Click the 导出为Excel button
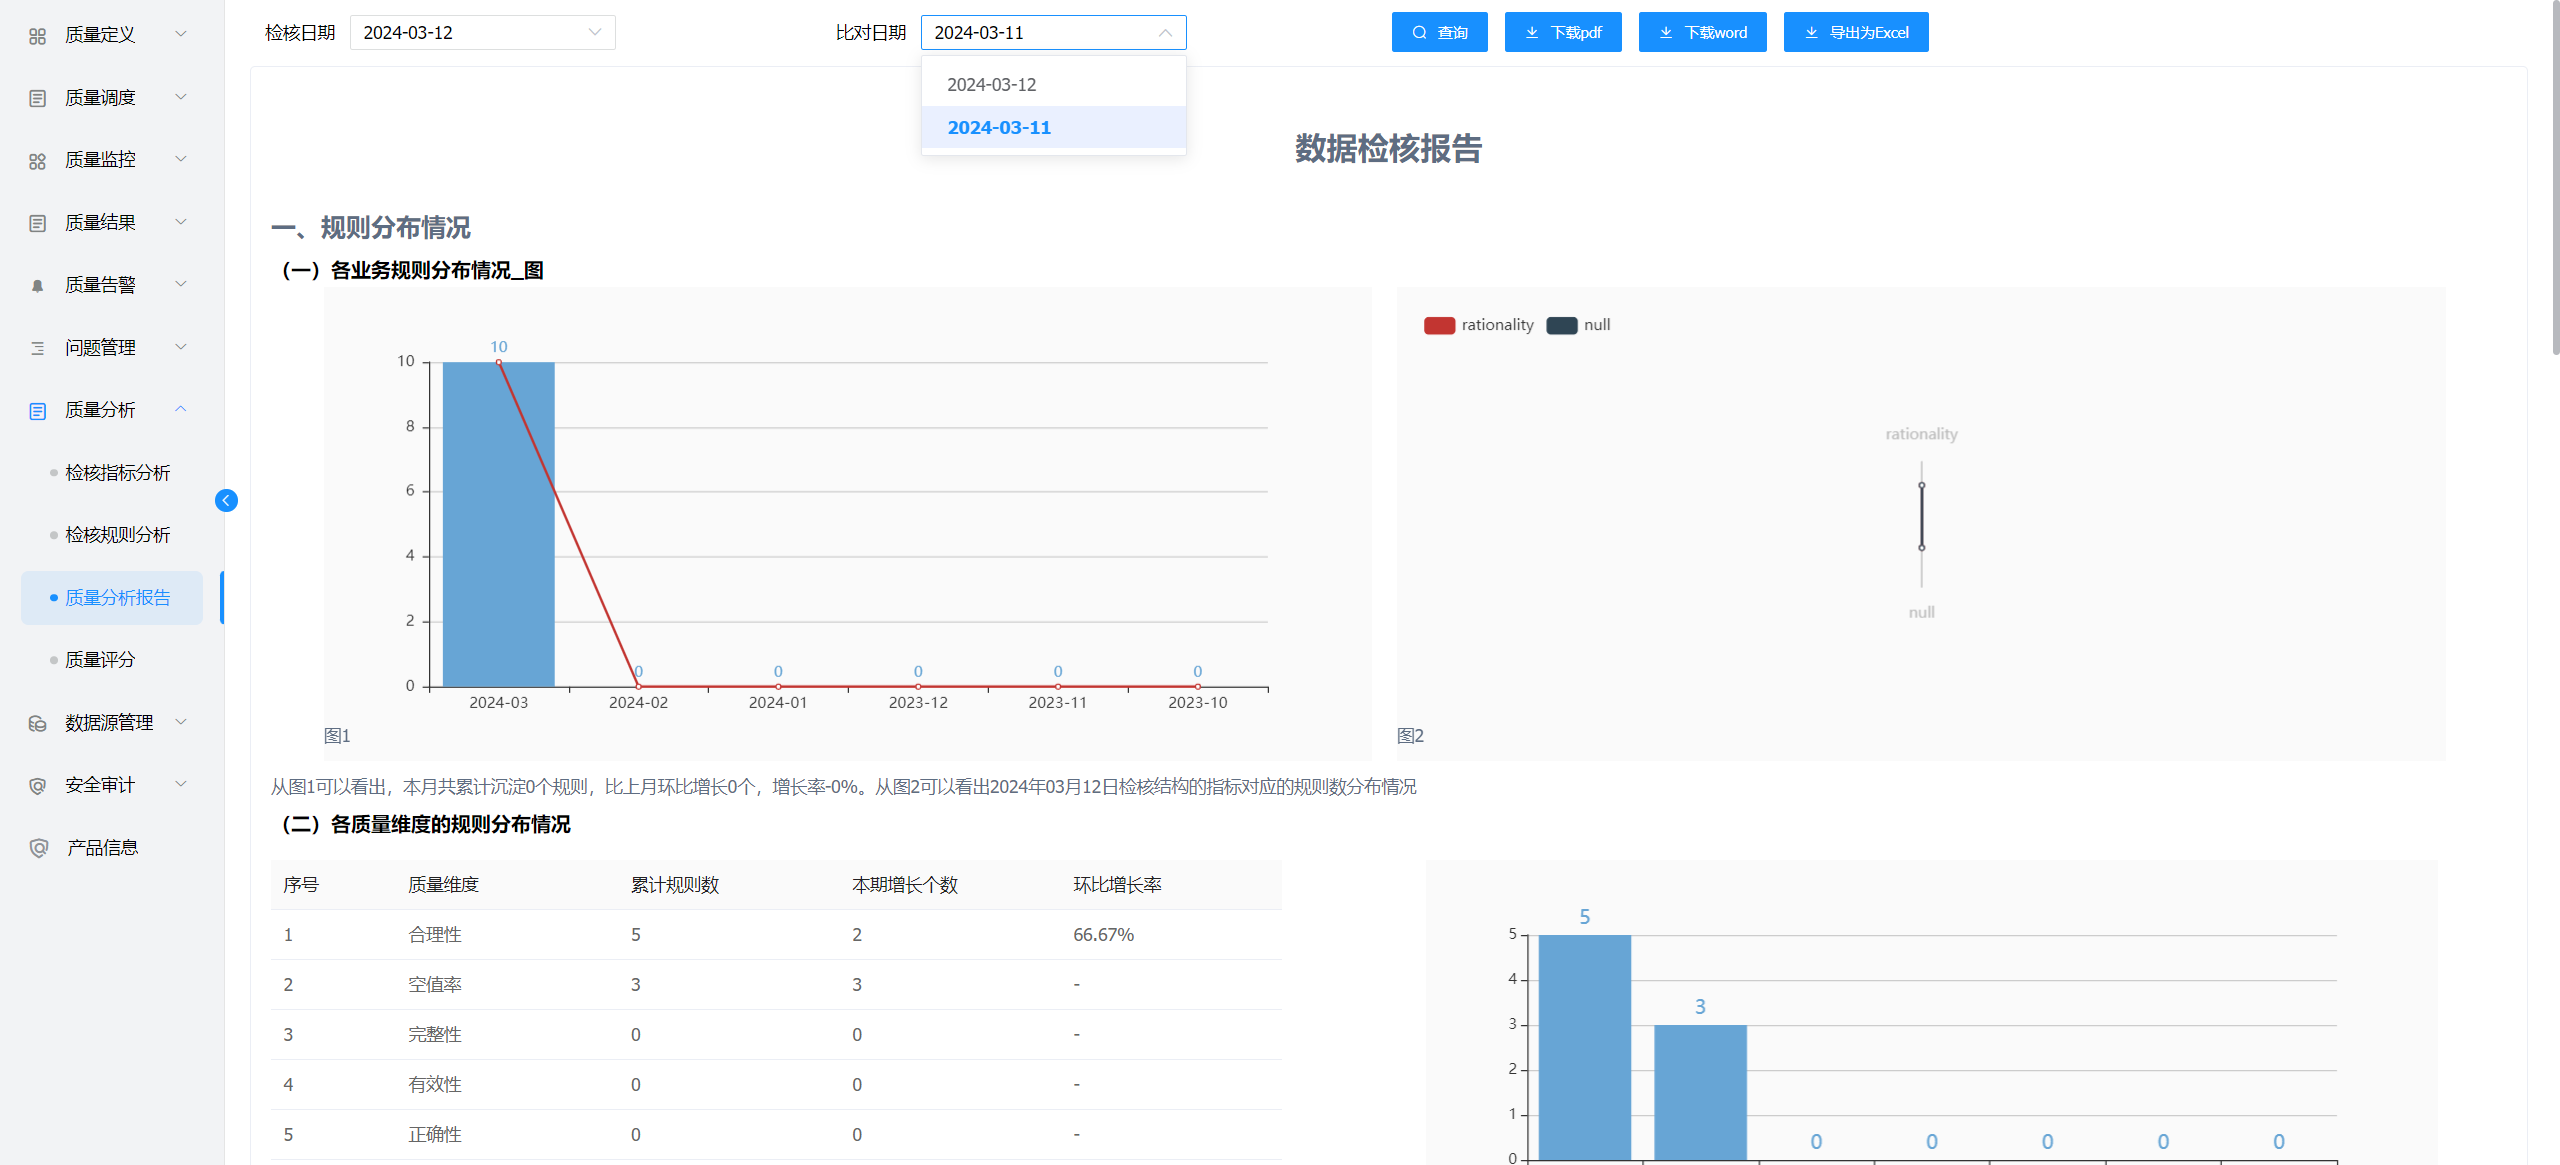Screen dimensions: 2560x1165 1855,32
